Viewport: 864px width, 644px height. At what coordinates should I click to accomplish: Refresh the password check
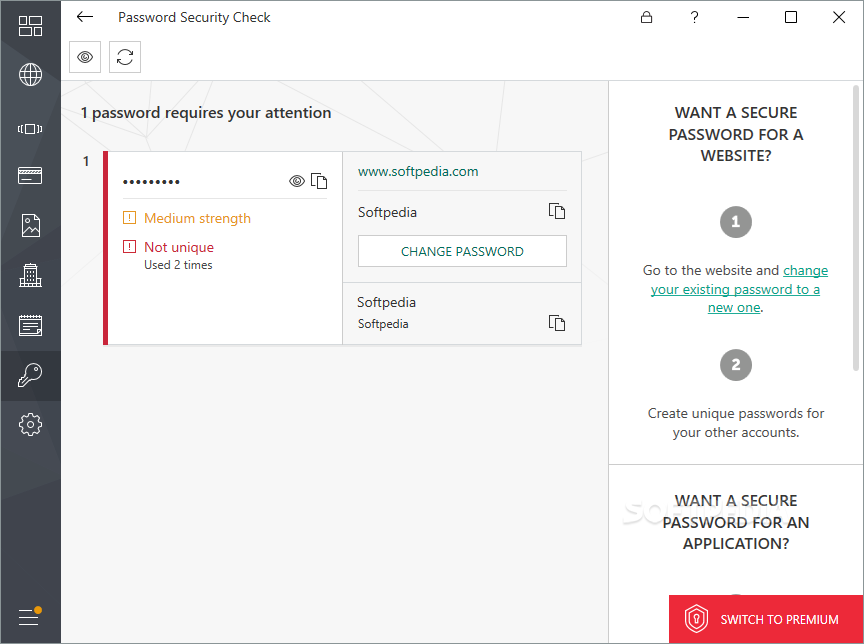125,57
